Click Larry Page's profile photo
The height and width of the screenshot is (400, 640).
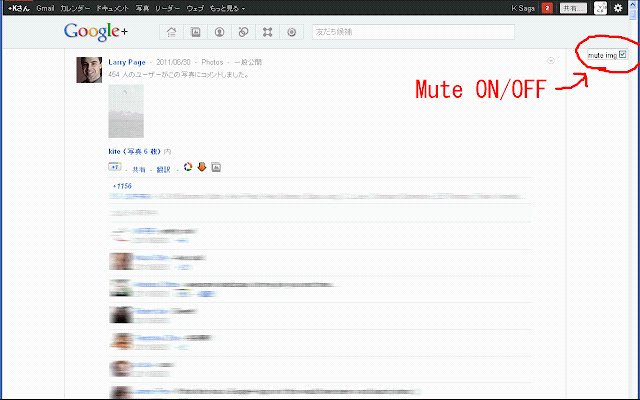(89, 70)
